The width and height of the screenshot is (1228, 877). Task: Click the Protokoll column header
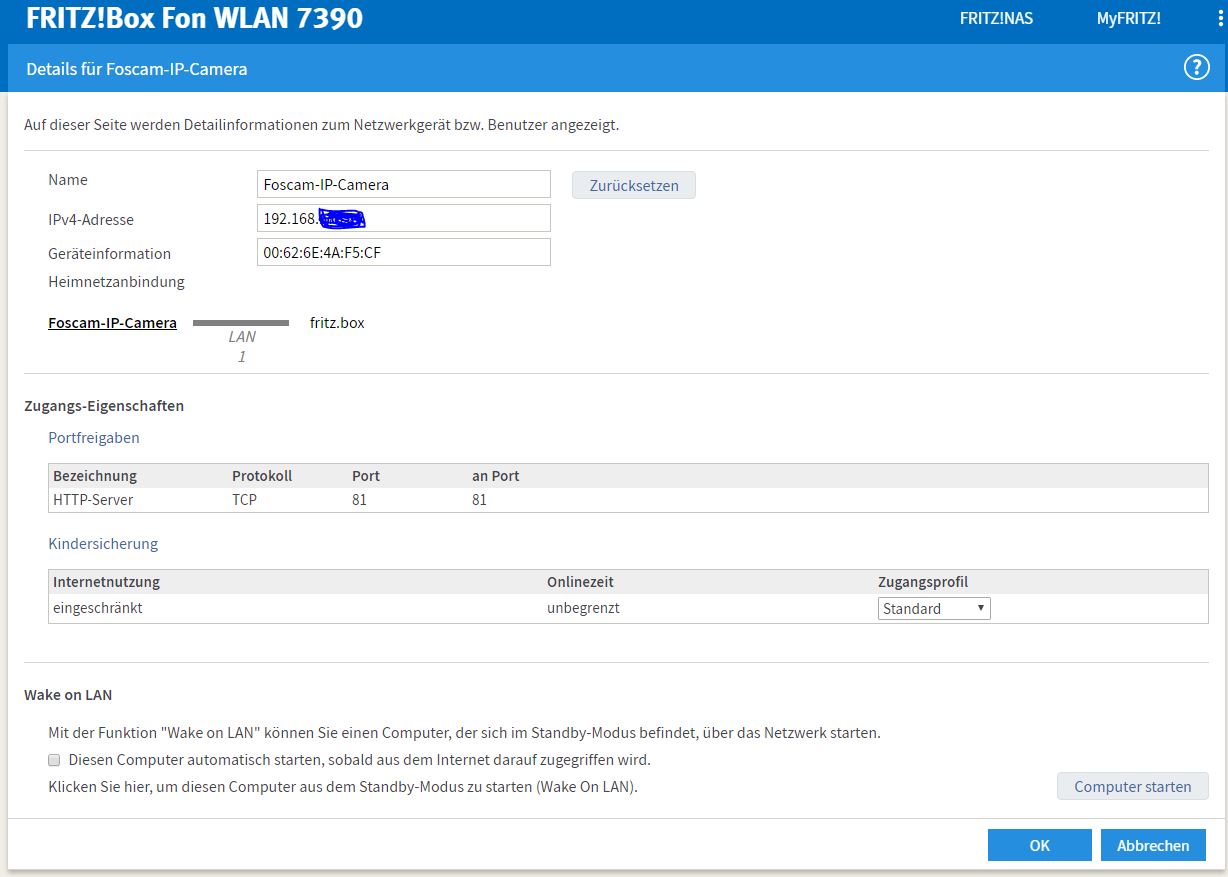point(262,476)
